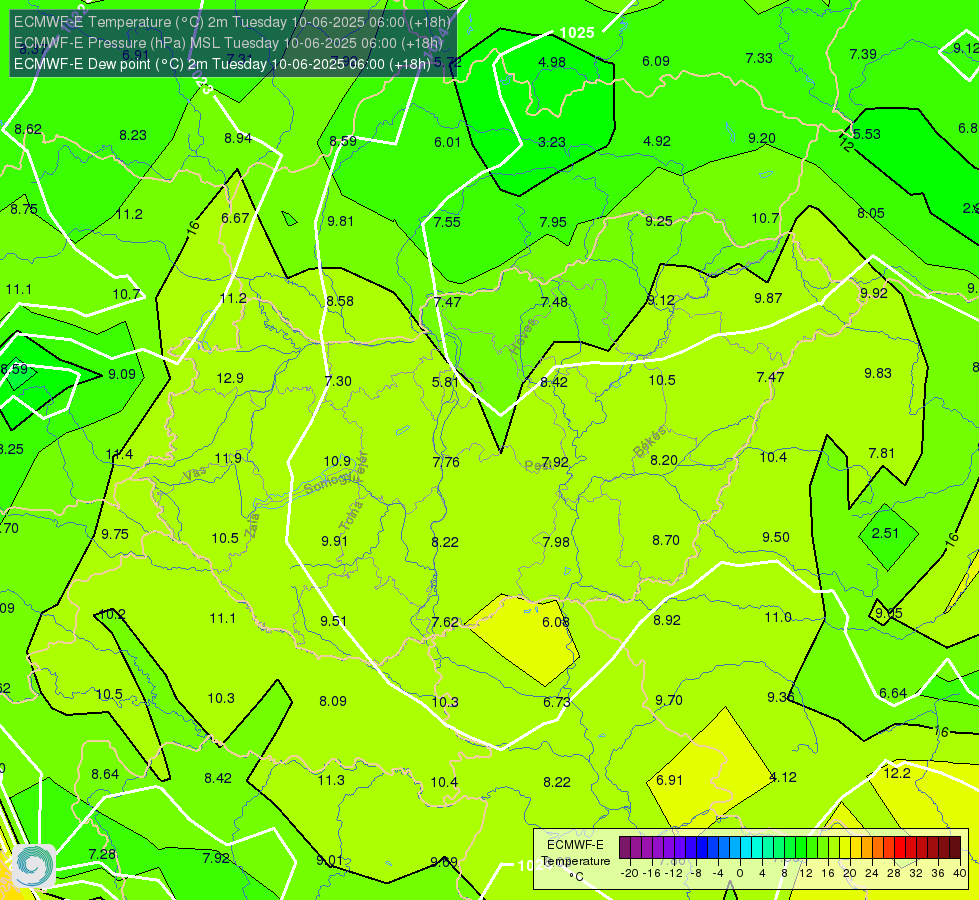Screen dimensions: 979x900
Task: Click the 7.62 dew point value
Action: coord(445,623)
